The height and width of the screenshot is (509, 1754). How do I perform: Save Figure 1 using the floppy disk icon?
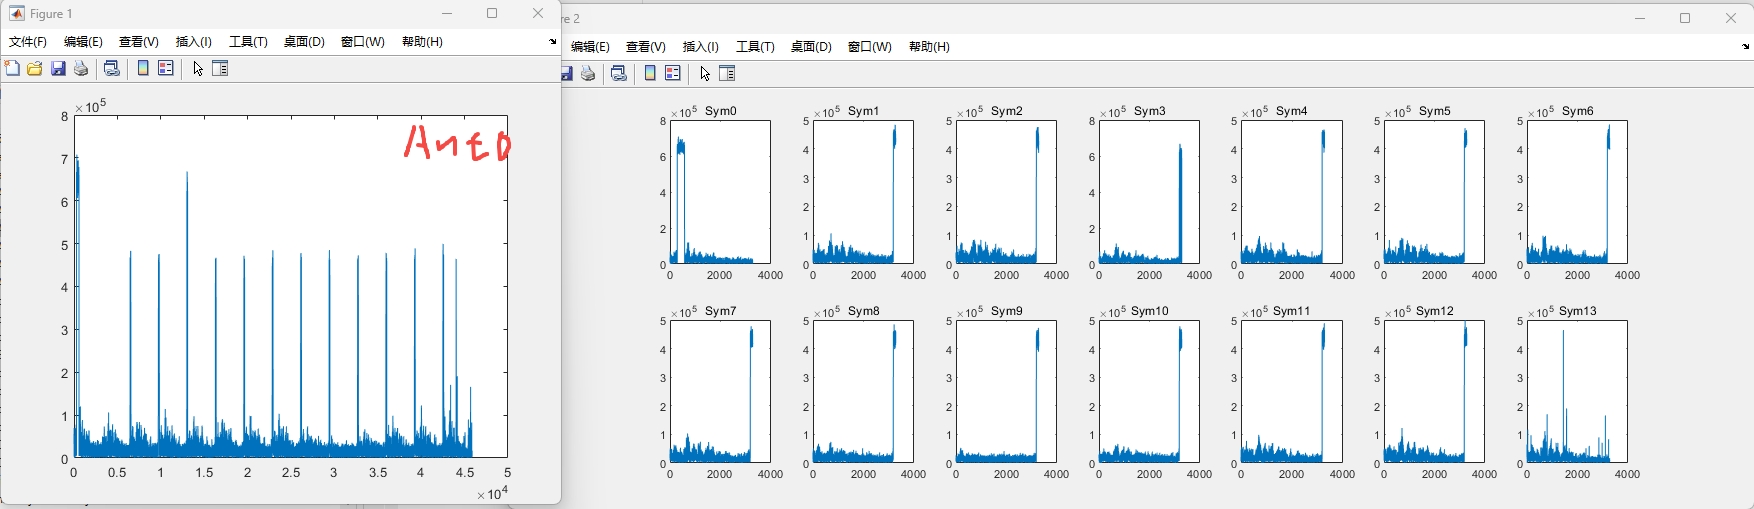(58, 69)
